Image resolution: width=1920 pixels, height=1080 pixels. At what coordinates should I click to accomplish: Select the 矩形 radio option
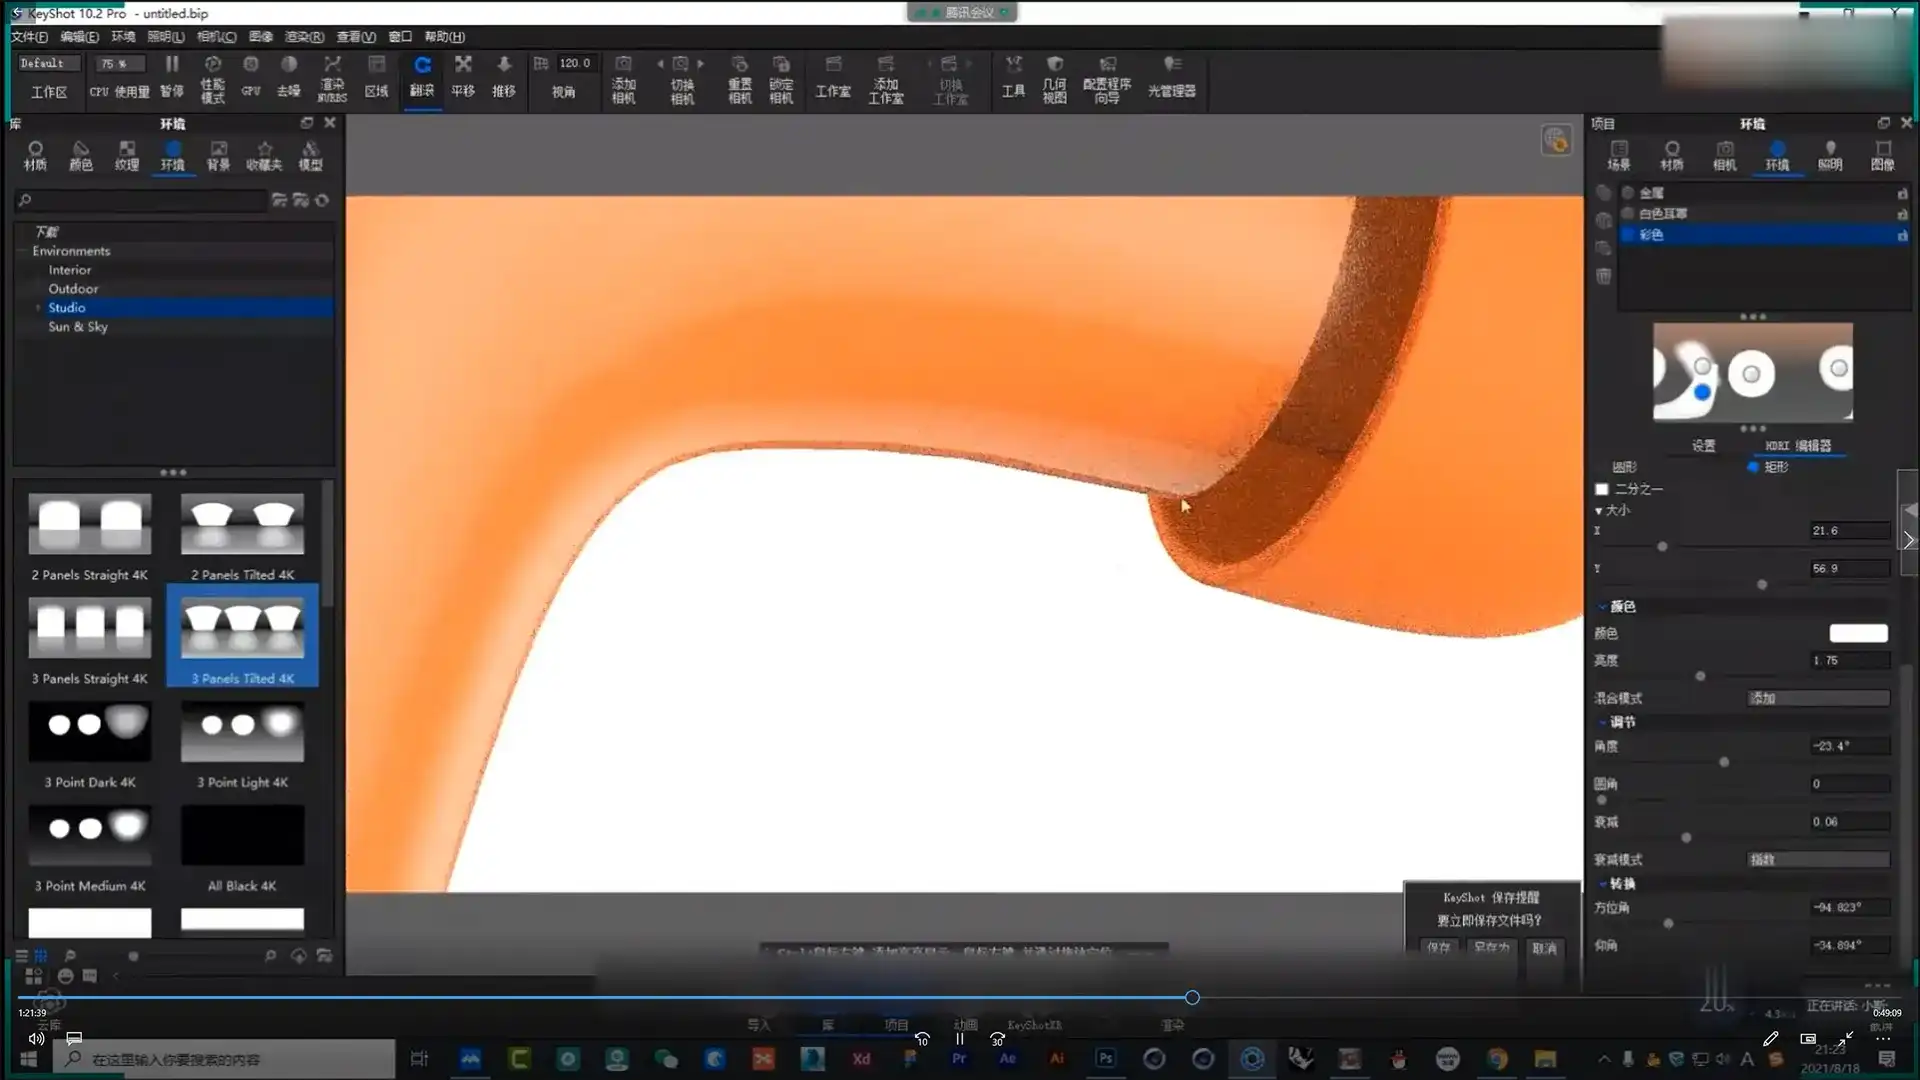[x=1753, y=467]
